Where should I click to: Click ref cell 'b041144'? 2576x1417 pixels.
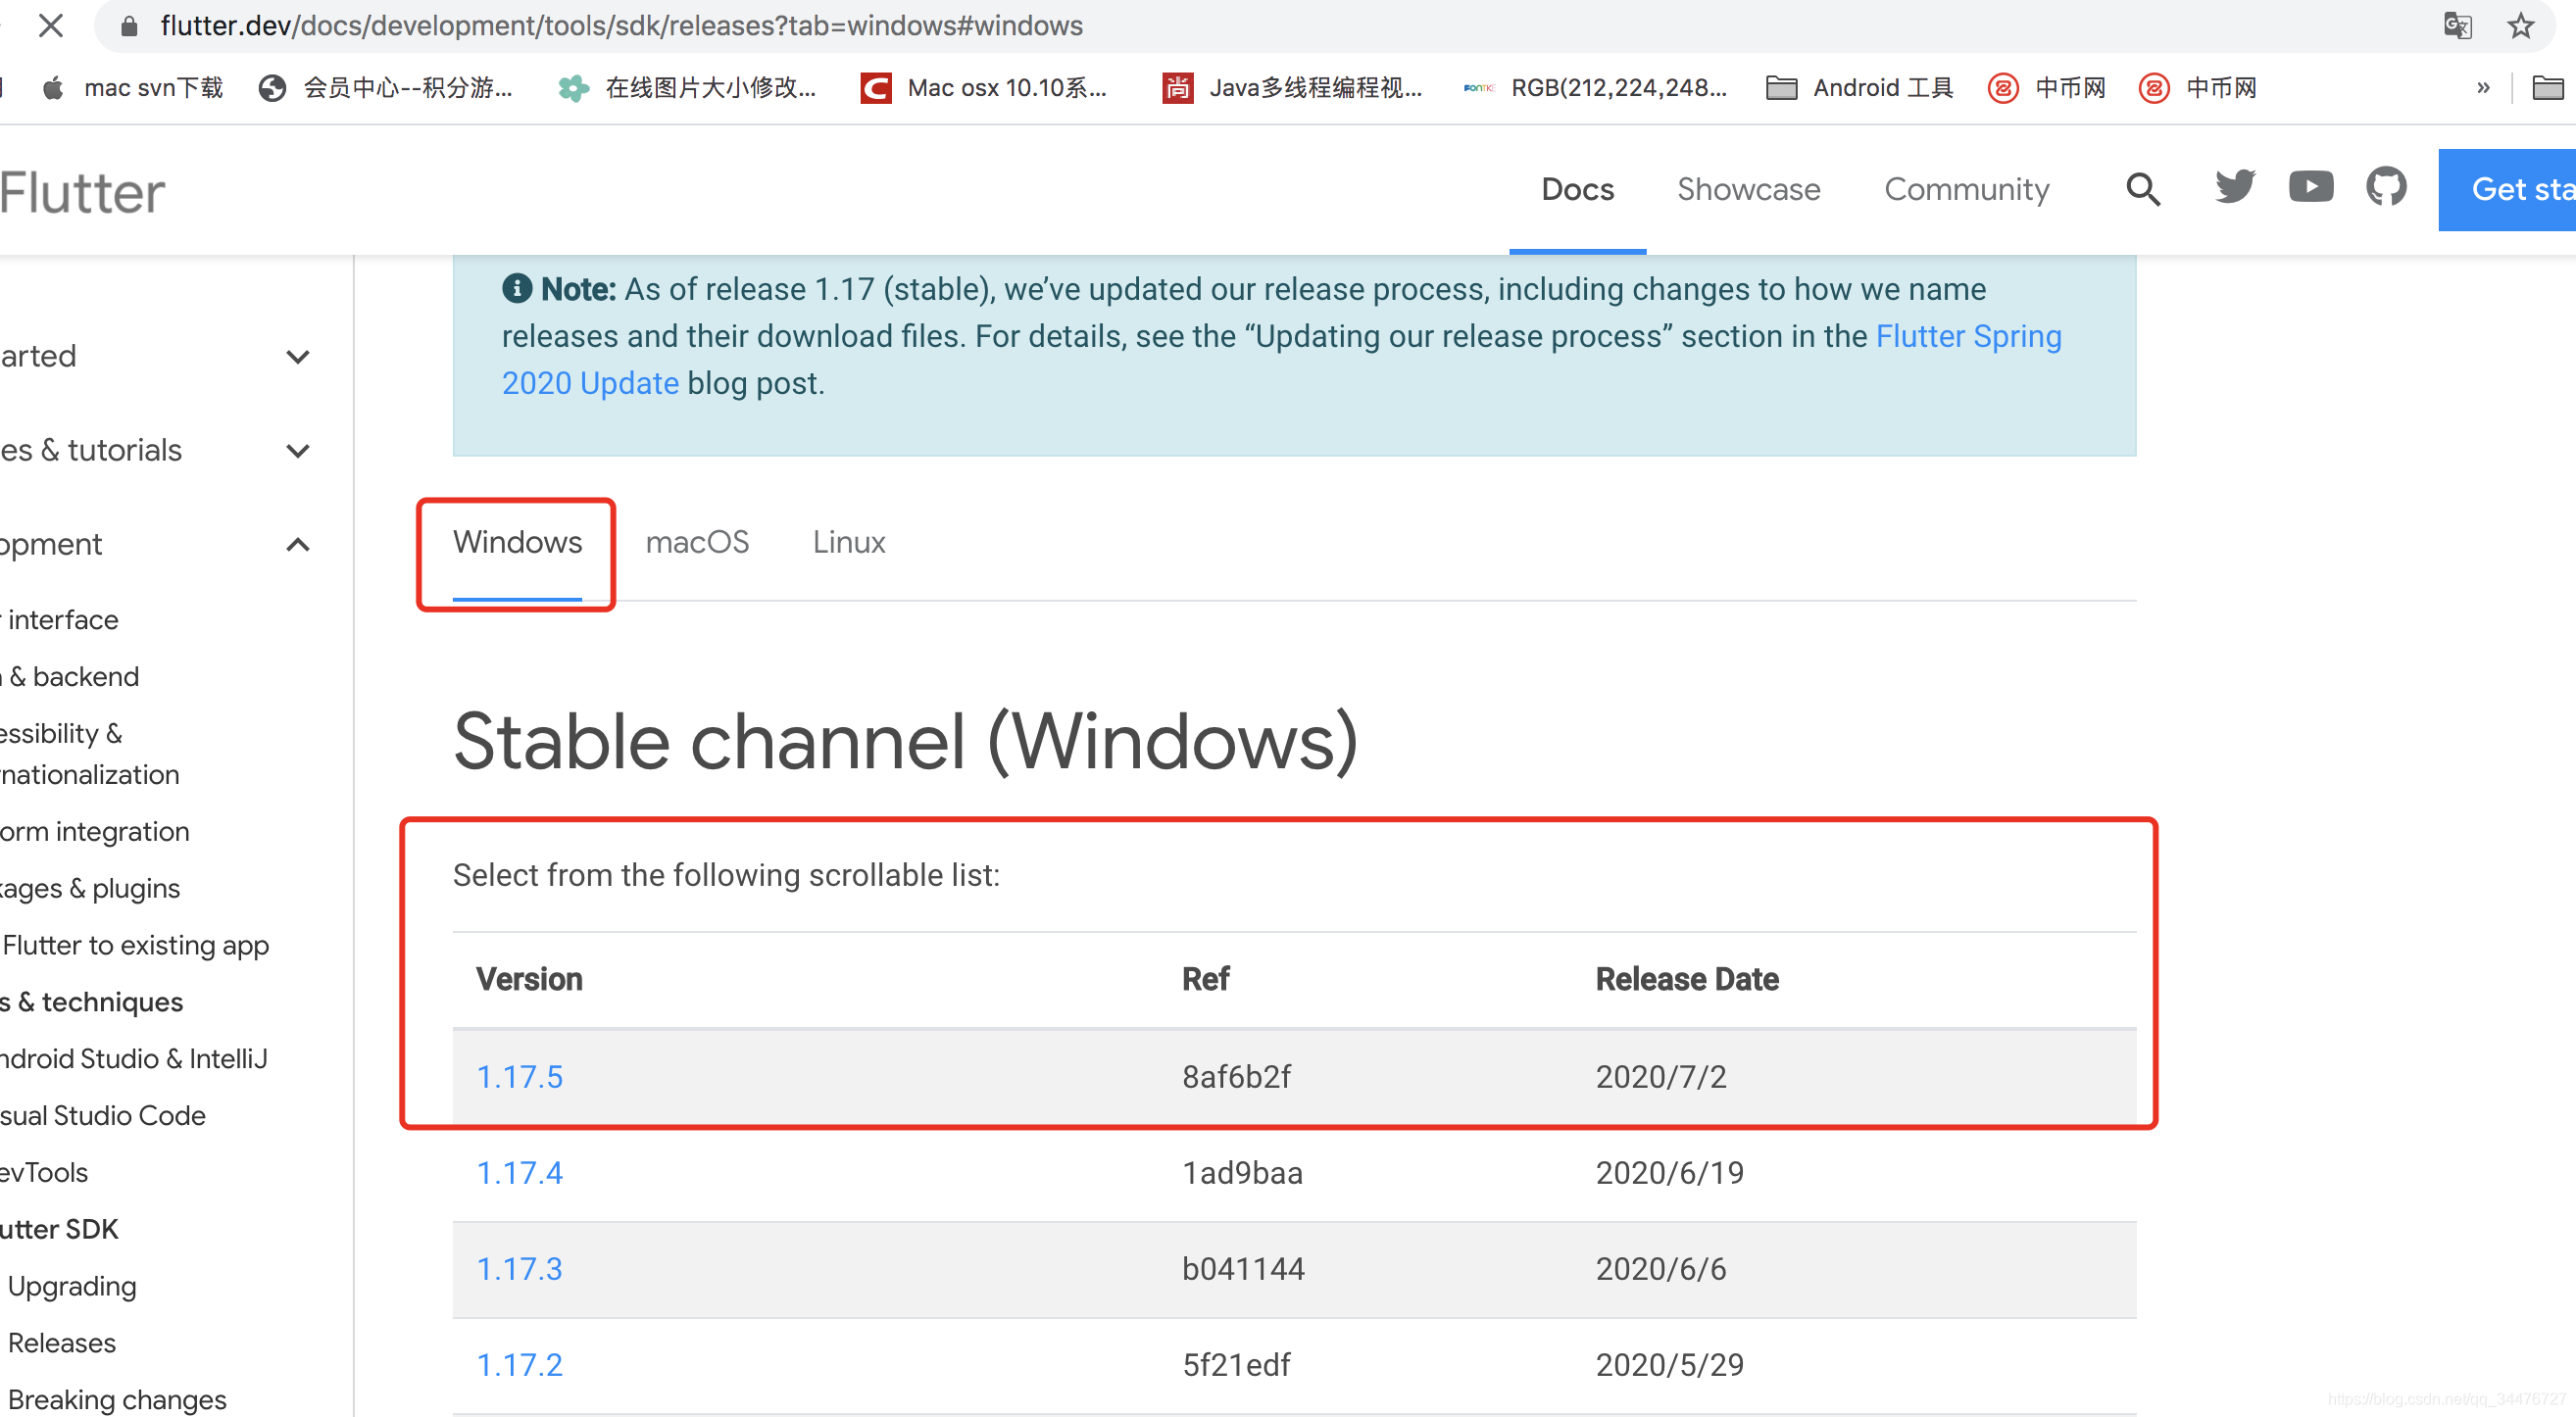pyautogui.click(x=1243, y=1269)
